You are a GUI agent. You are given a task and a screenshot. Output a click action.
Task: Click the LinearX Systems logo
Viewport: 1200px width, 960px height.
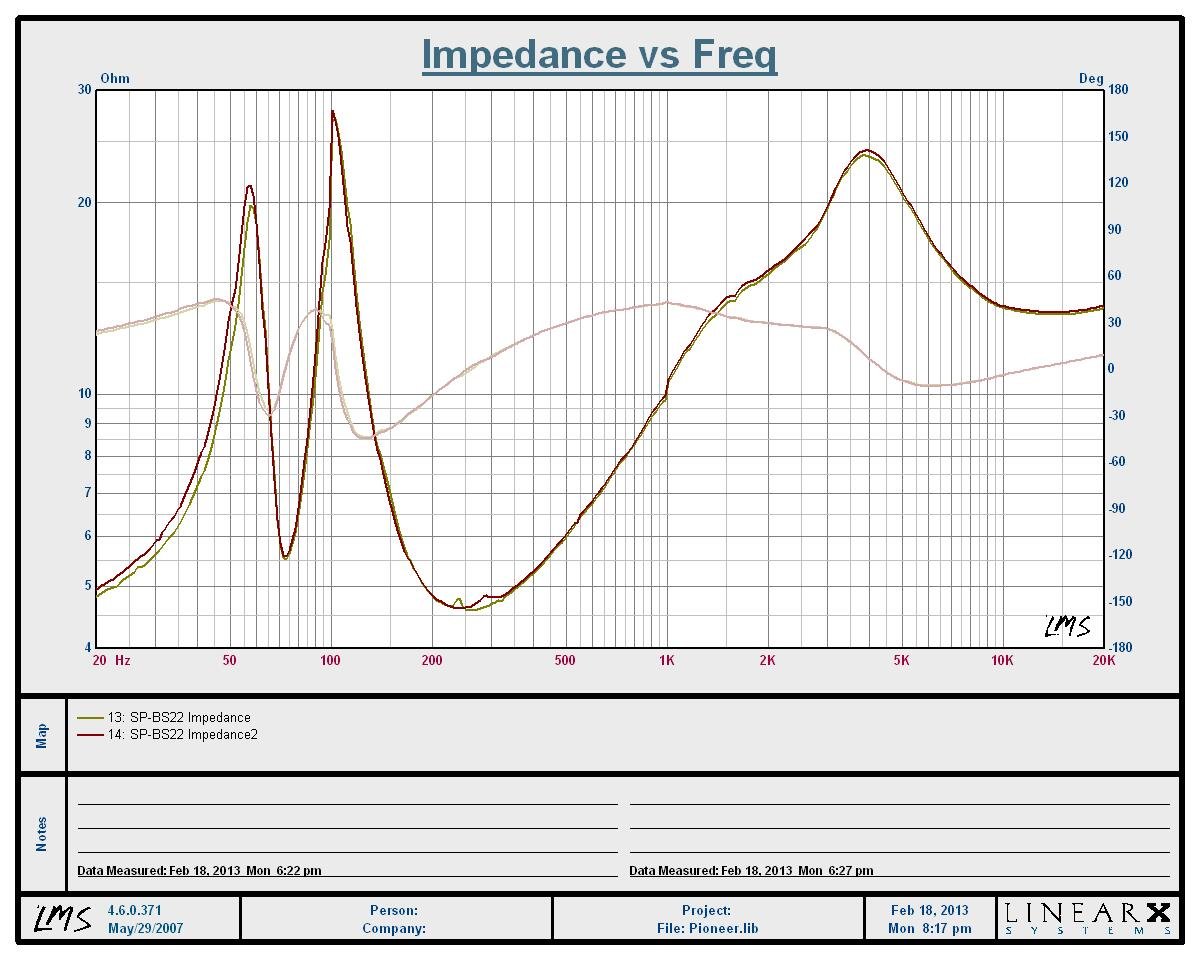(x=1087, y=918)
